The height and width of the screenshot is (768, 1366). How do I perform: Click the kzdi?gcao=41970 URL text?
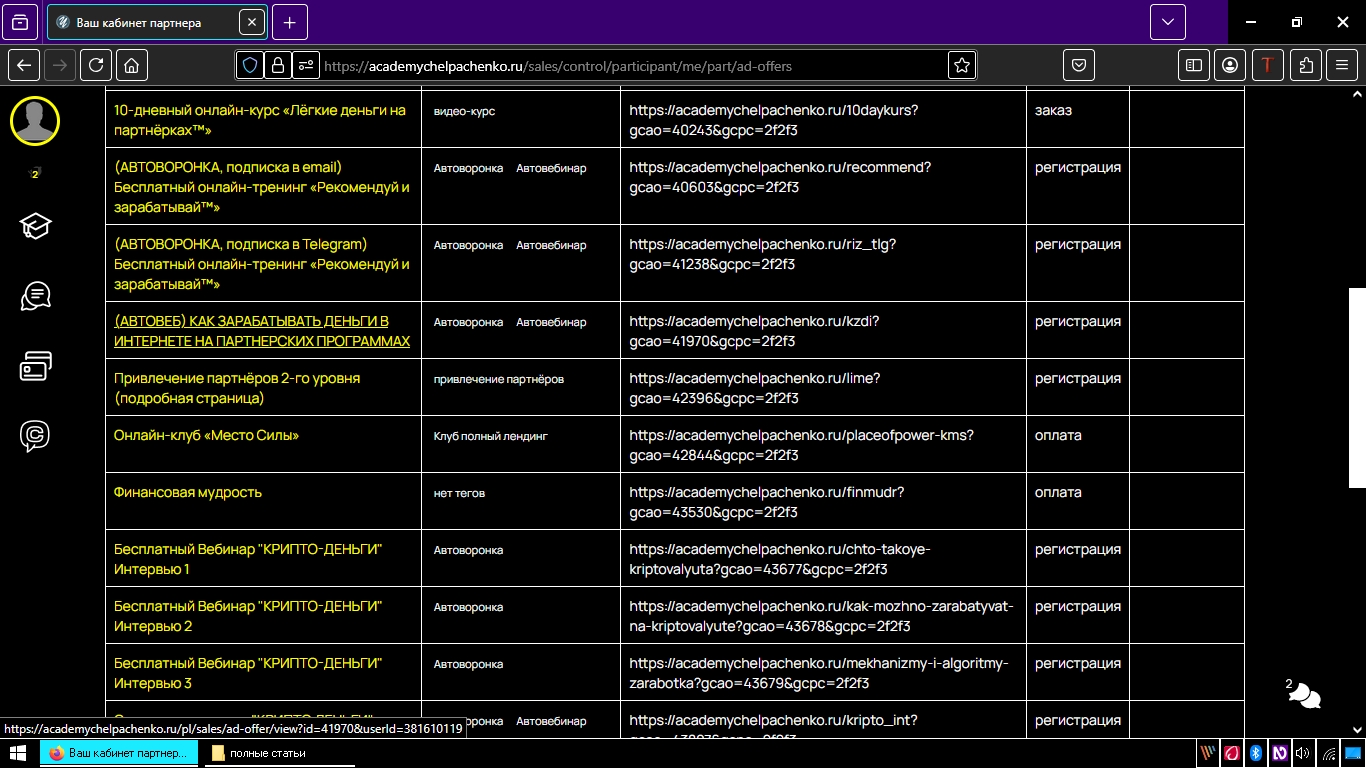click(754, 331)
